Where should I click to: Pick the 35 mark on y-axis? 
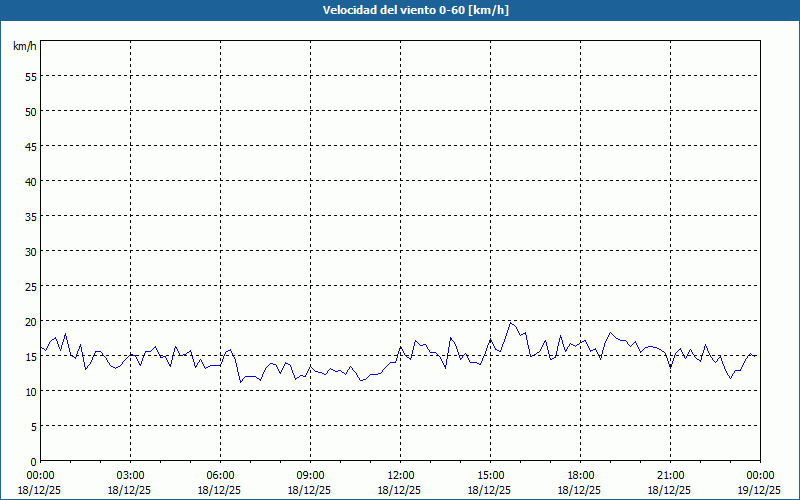[x=30, y=216]
